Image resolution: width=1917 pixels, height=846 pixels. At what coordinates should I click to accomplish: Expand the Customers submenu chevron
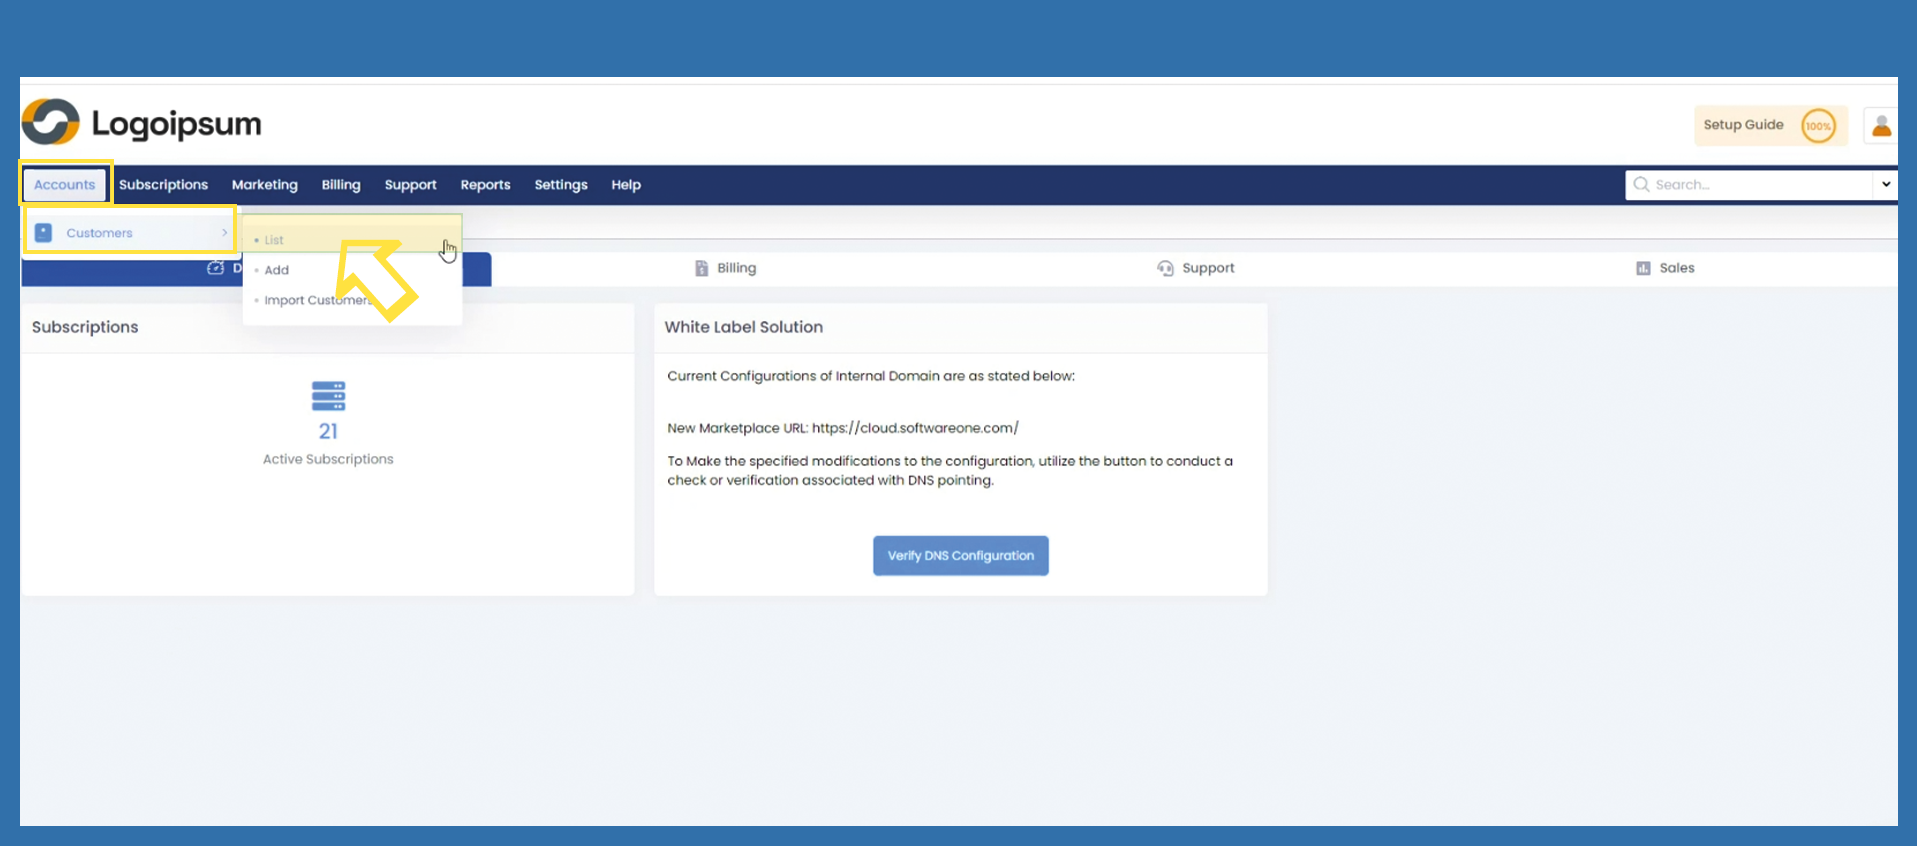(224, 233)
